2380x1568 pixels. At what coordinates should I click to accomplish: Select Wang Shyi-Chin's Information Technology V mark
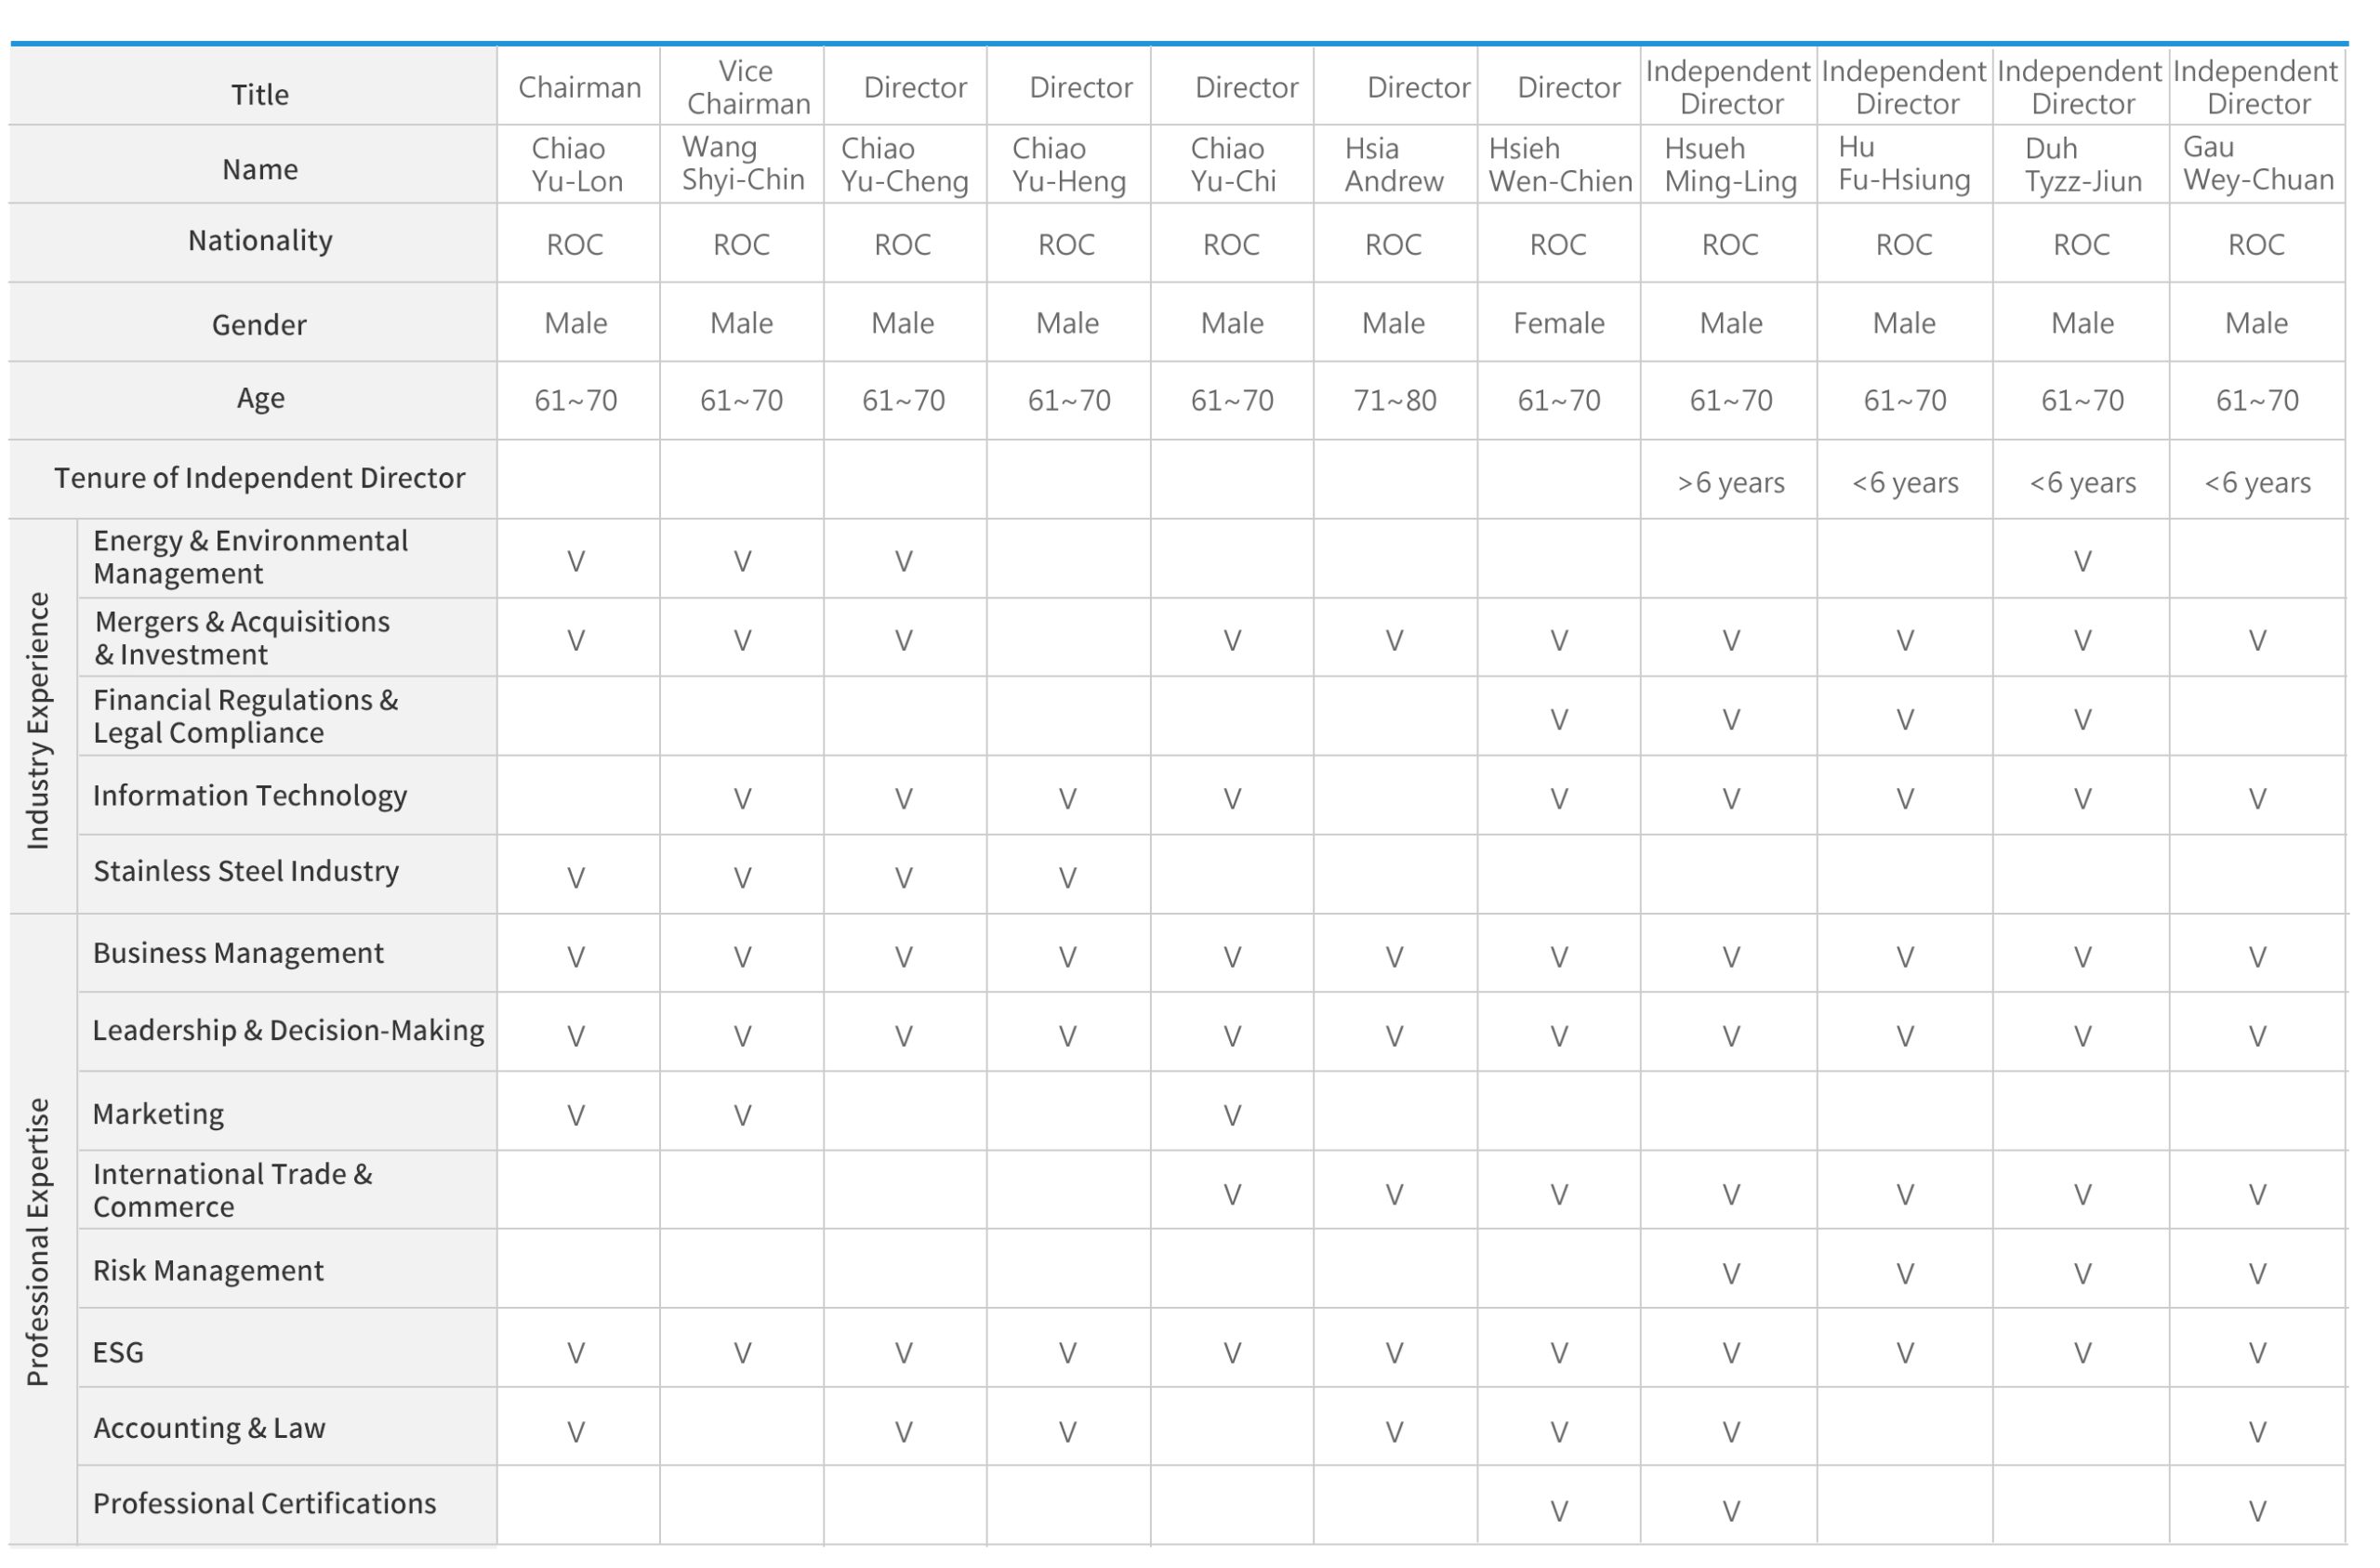click(x=742, y=800)
